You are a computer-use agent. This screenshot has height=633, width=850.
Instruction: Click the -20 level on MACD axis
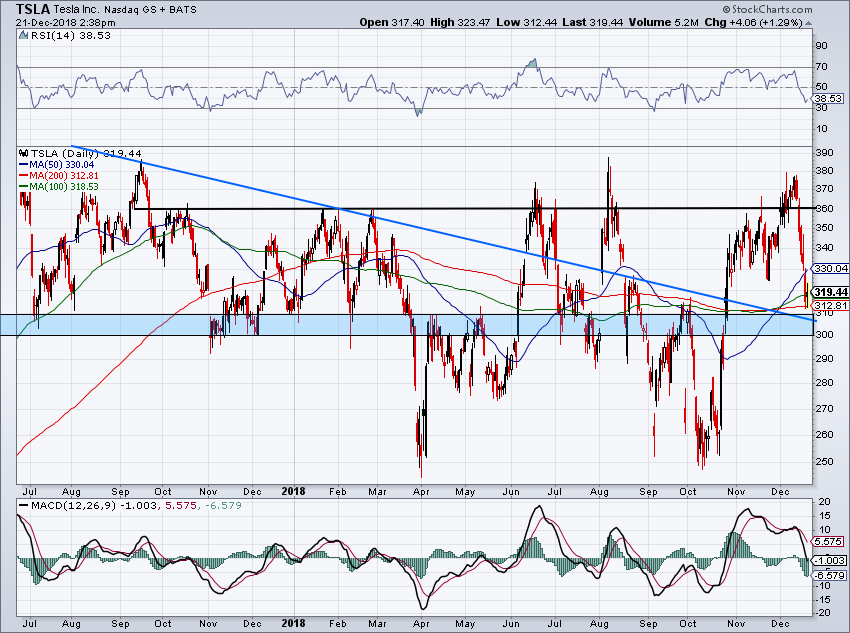pyautogui.click(x=824, y=613)
